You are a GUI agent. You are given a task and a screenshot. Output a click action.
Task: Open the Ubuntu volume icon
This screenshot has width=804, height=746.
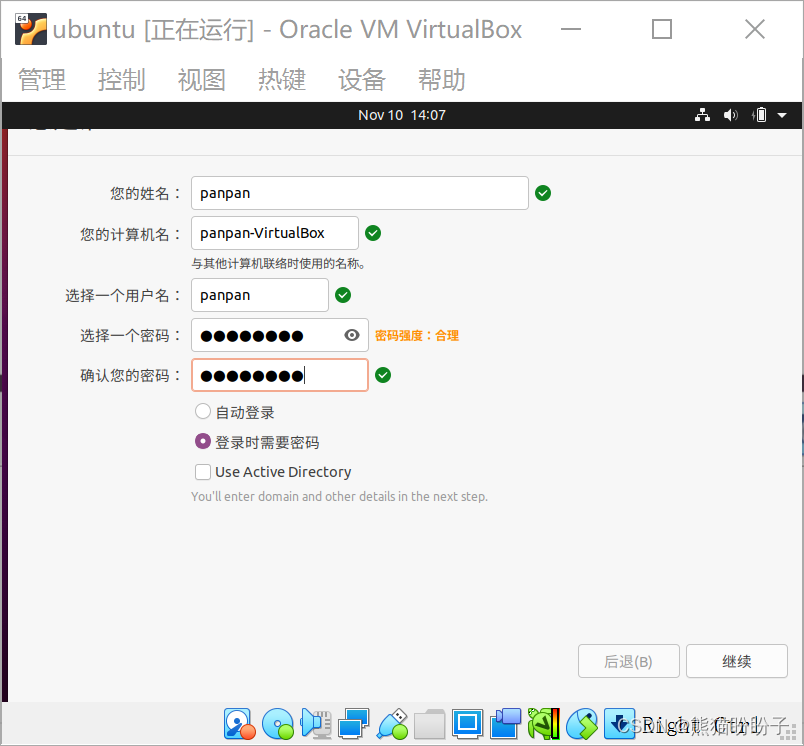click(731, 115)
